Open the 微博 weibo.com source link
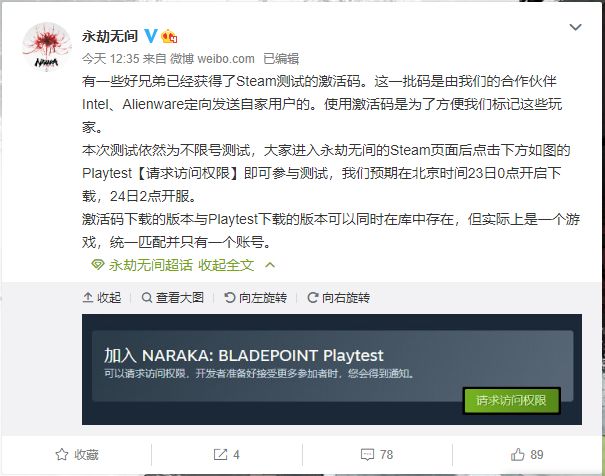 click(x=212, y=59)
